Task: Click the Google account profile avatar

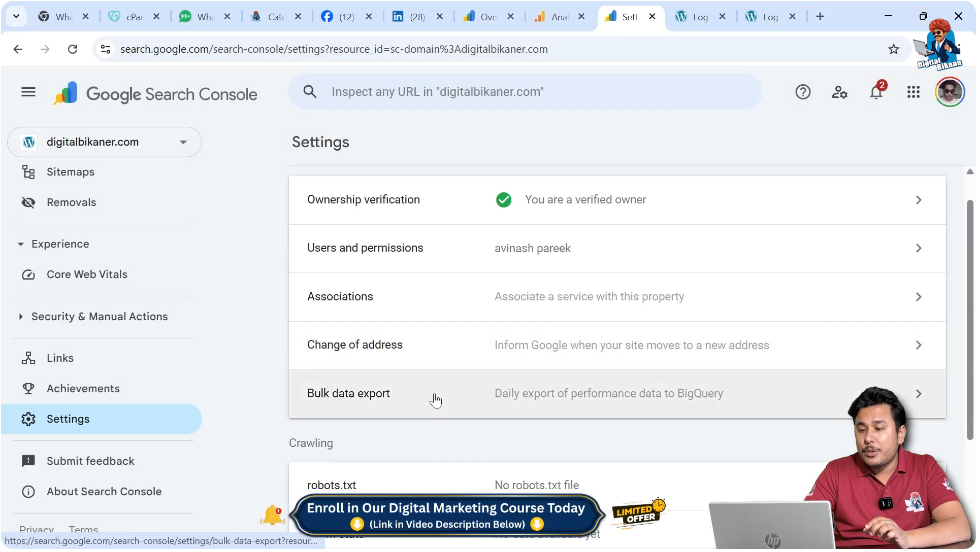Action: click(x=949, y=92)
